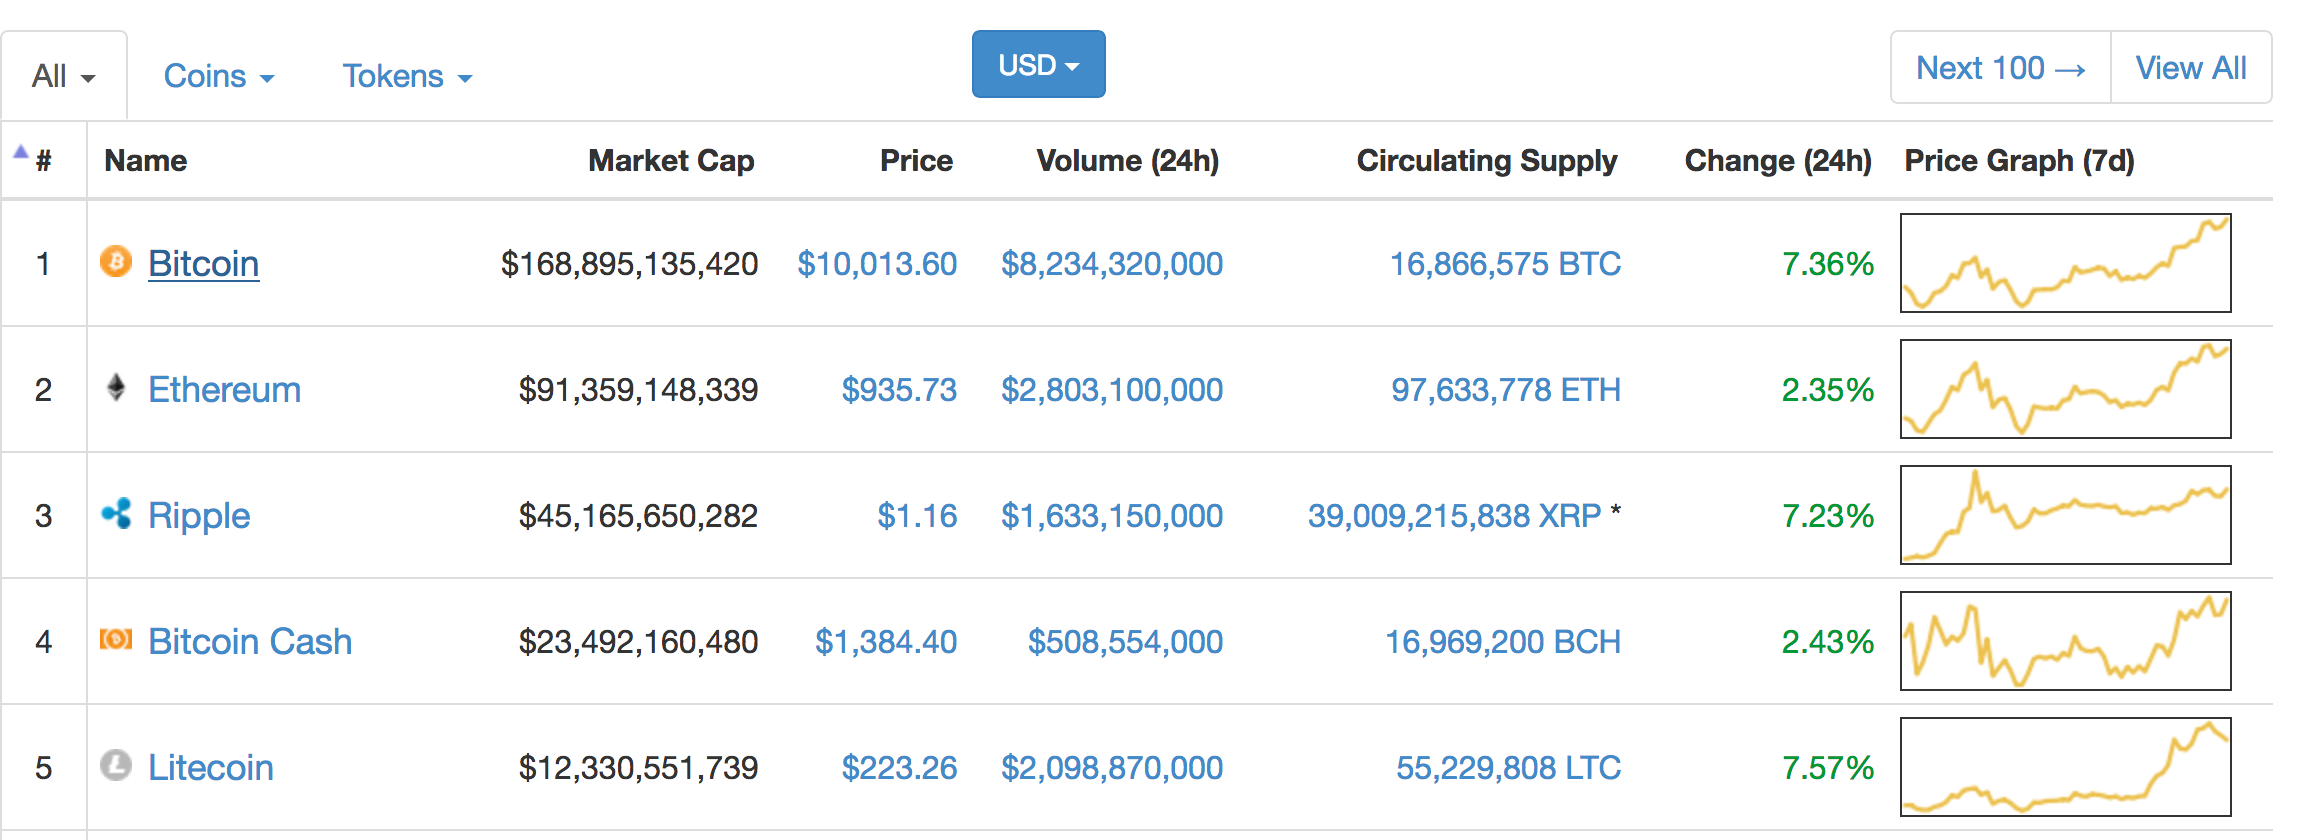Click the Ripple logo icon

(x=116, y=513)
